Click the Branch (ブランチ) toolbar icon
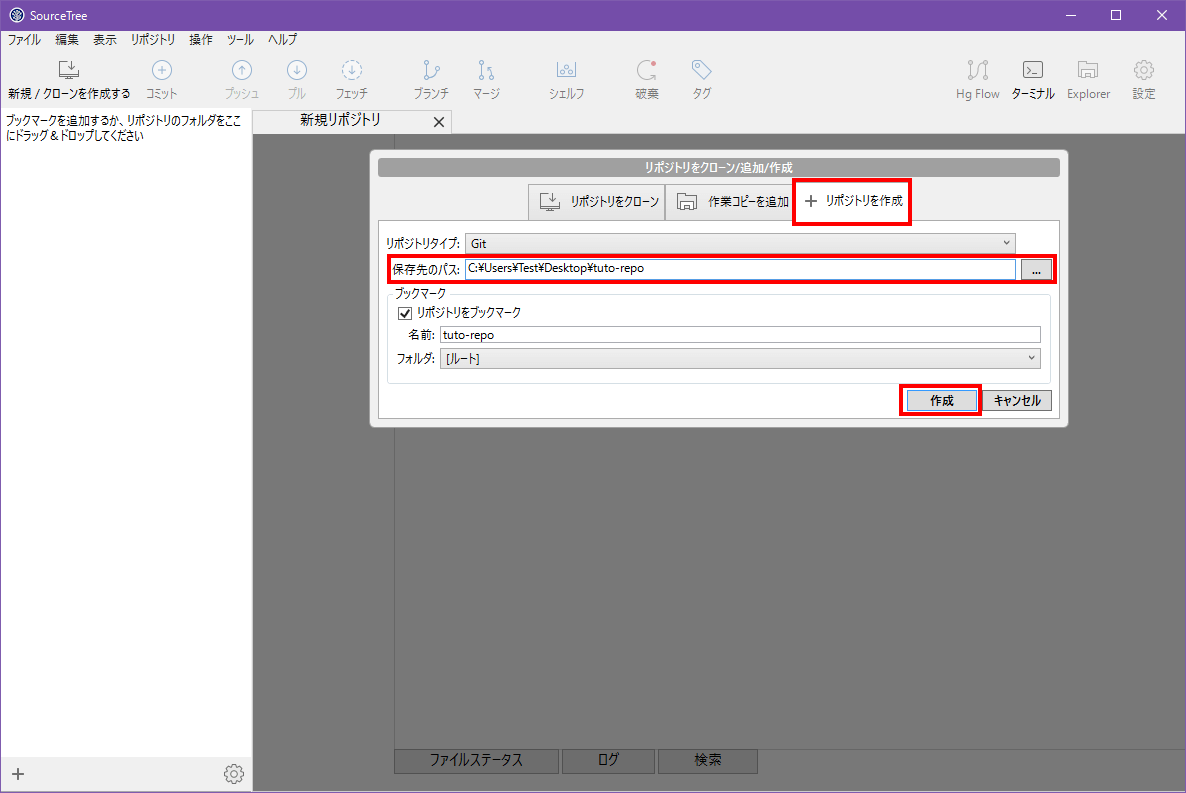Screen dimensions: 1186x793 coord(431,70)
